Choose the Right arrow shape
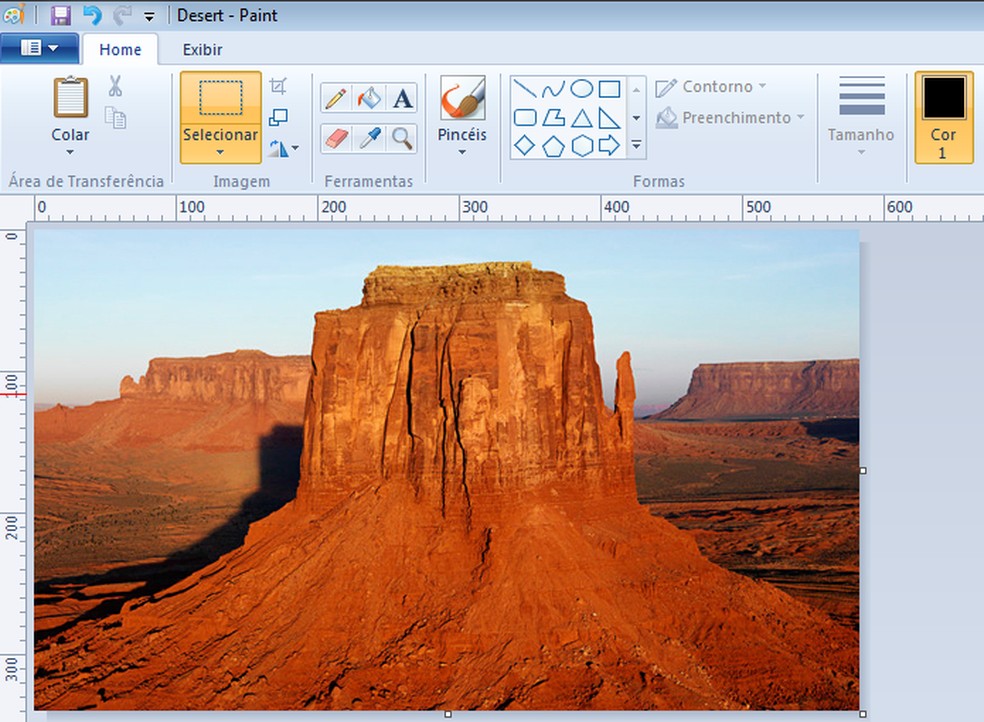 (609, 146)
